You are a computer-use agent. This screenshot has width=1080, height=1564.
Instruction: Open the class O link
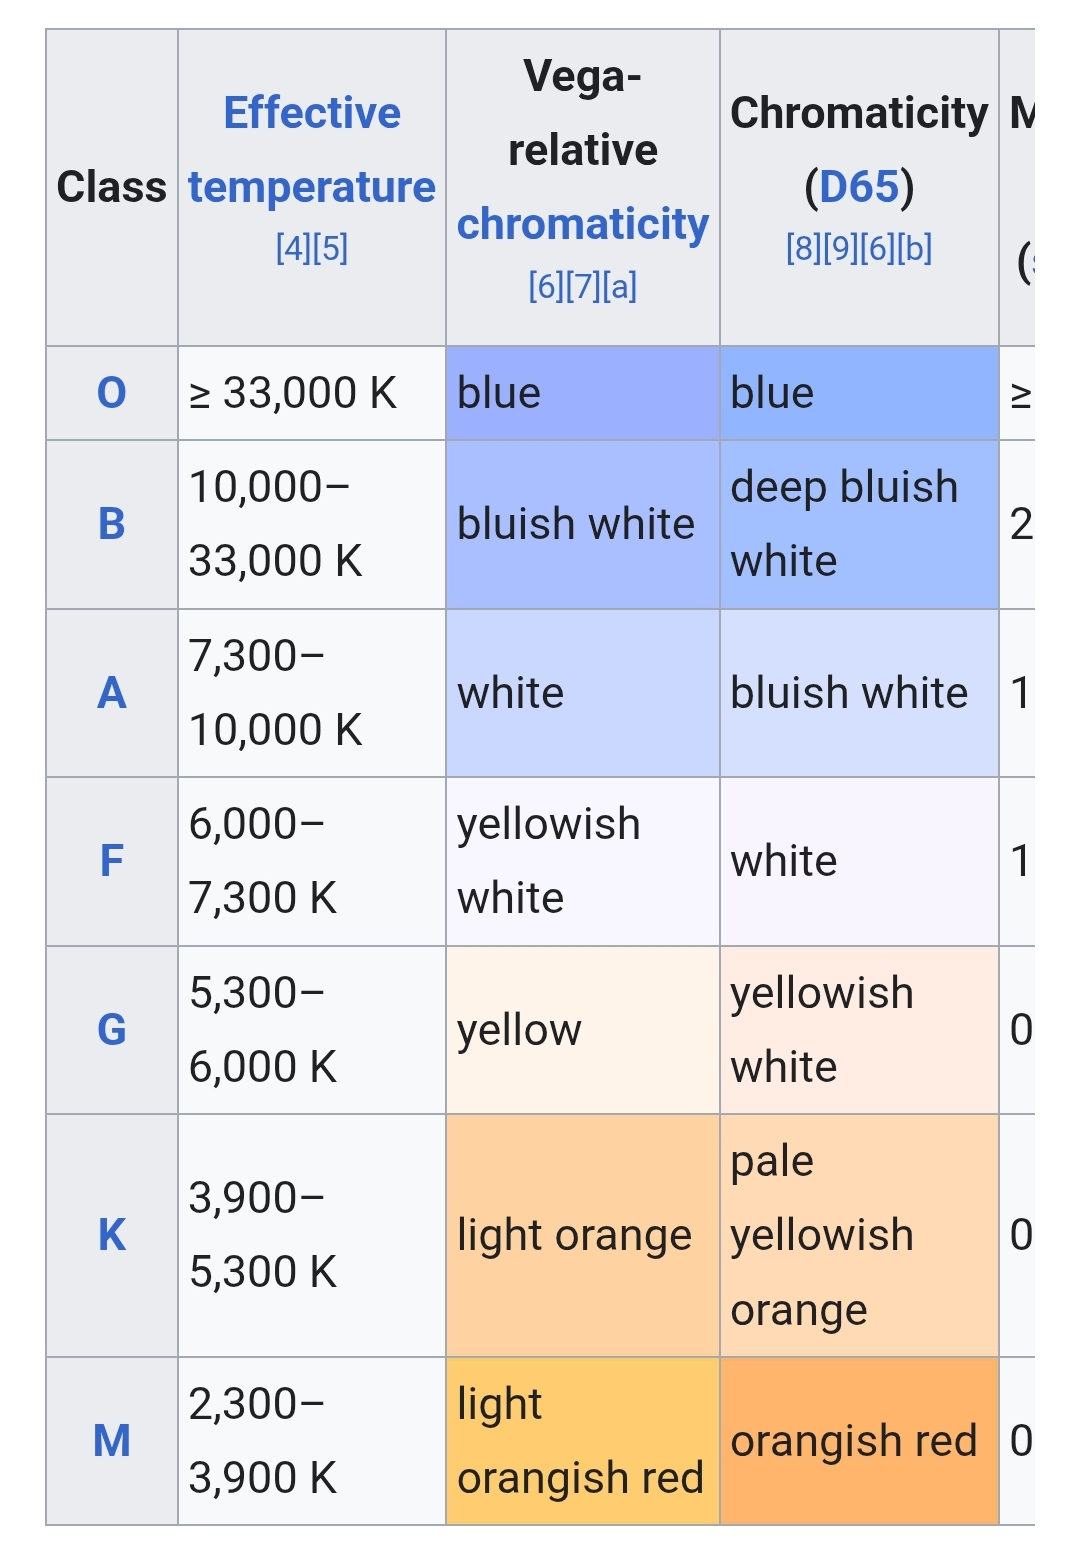pyautogui.click(x=112, y=393)
